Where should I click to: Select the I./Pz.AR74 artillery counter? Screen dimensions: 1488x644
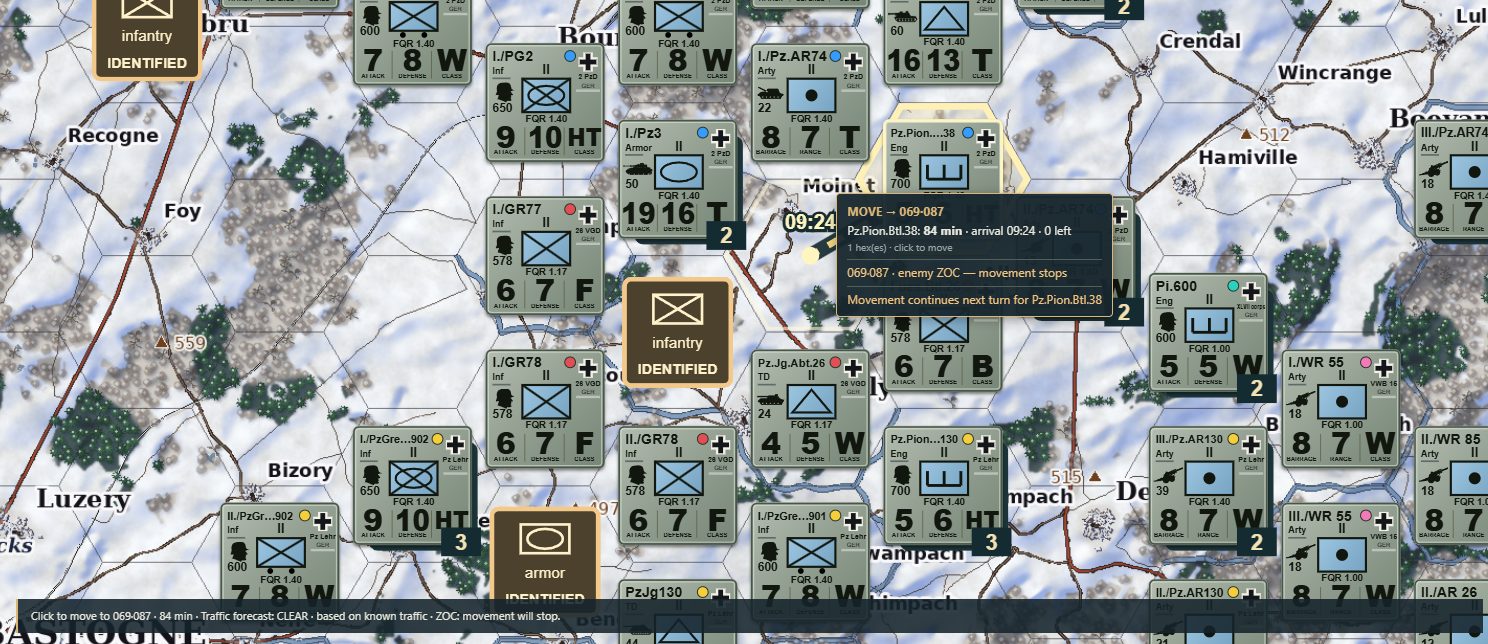(x=809, y=102)
